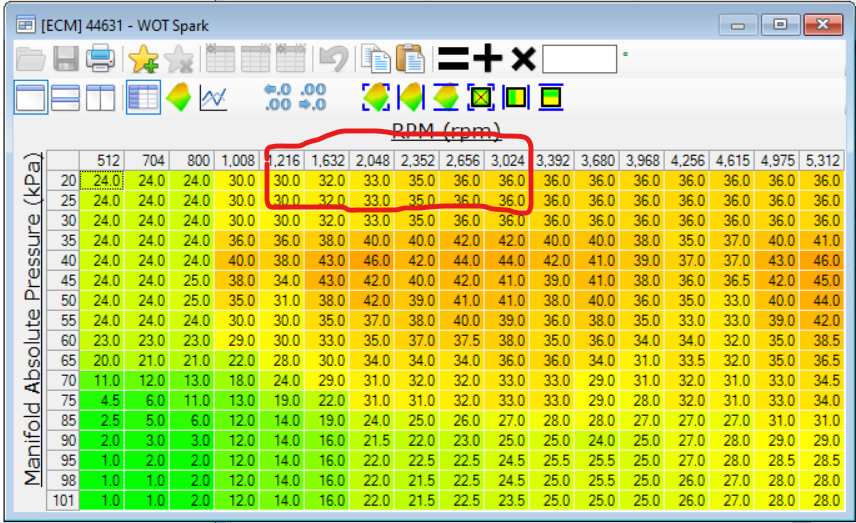Select cell at 20 kPa, 1,632 RPM

(x=328, y=180)
